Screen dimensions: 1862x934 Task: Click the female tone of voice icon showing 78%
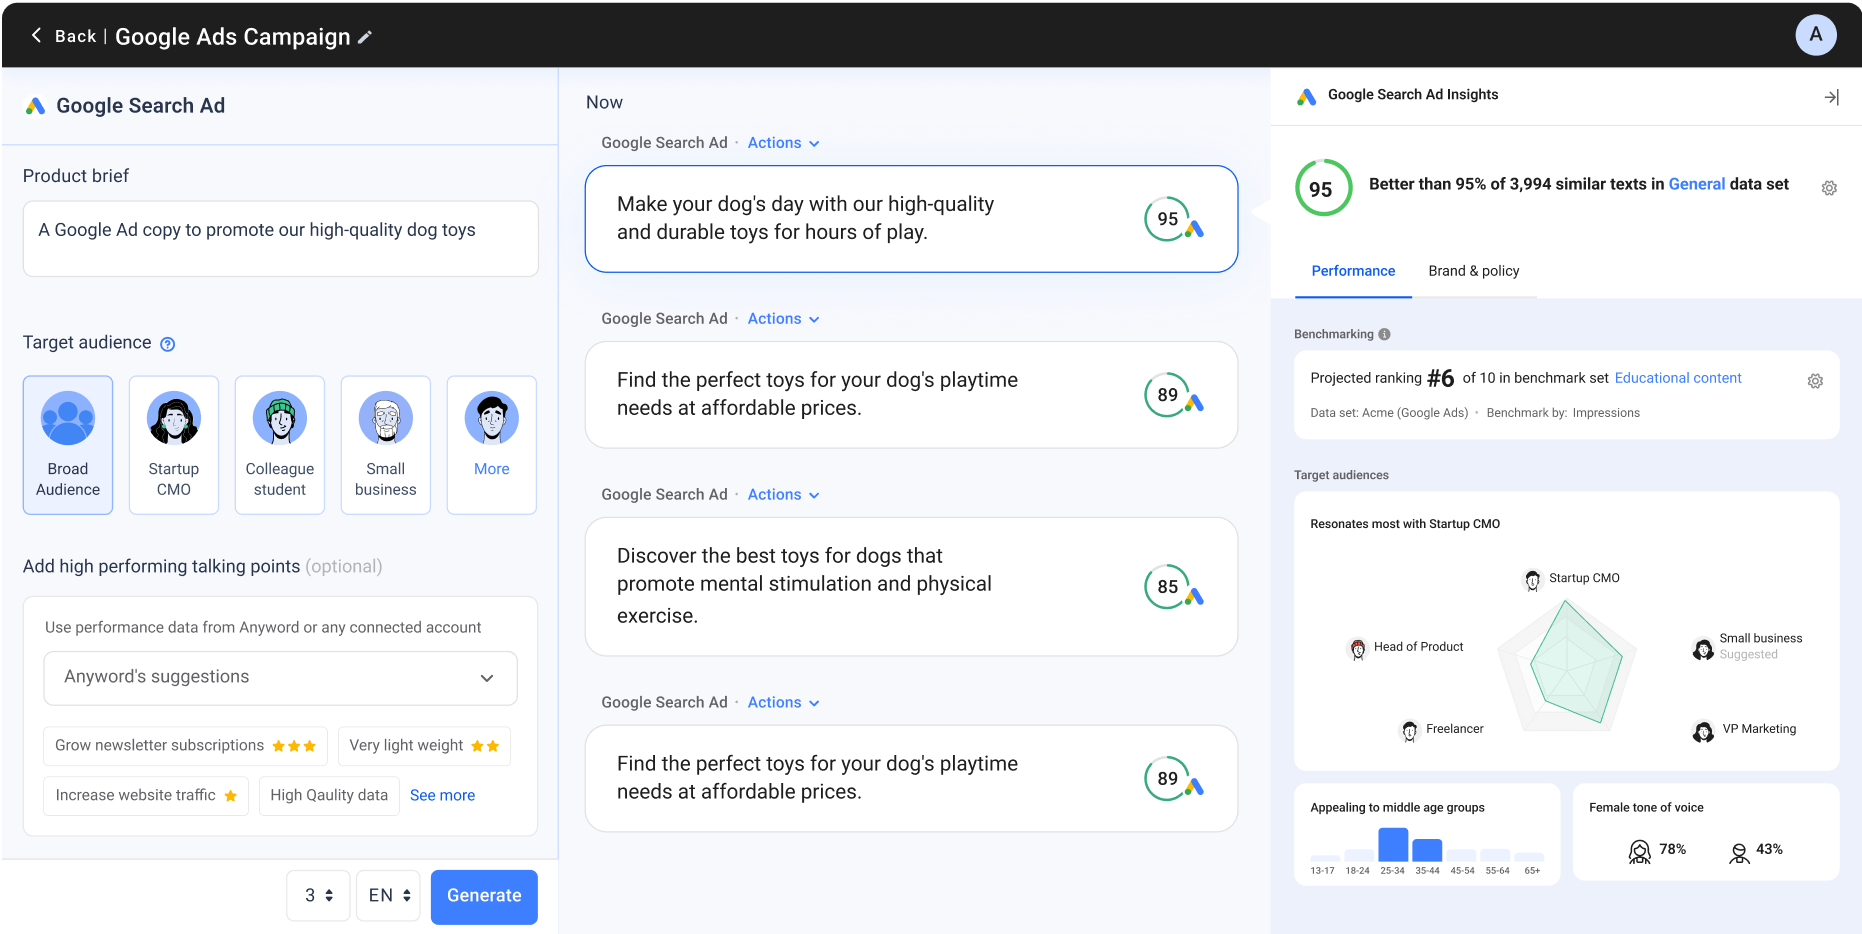coord(1639,851)
